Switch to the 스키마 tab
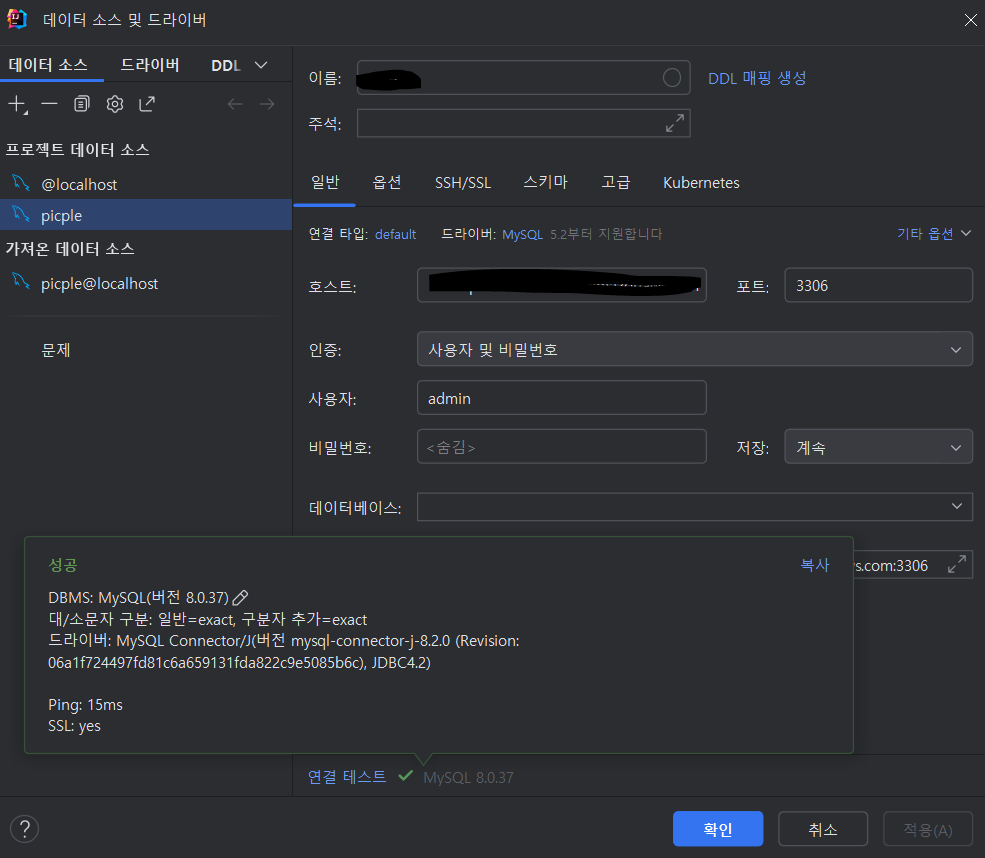Viewport: 985px width, 858px height. pyautogui.click(x=545, y=183)
